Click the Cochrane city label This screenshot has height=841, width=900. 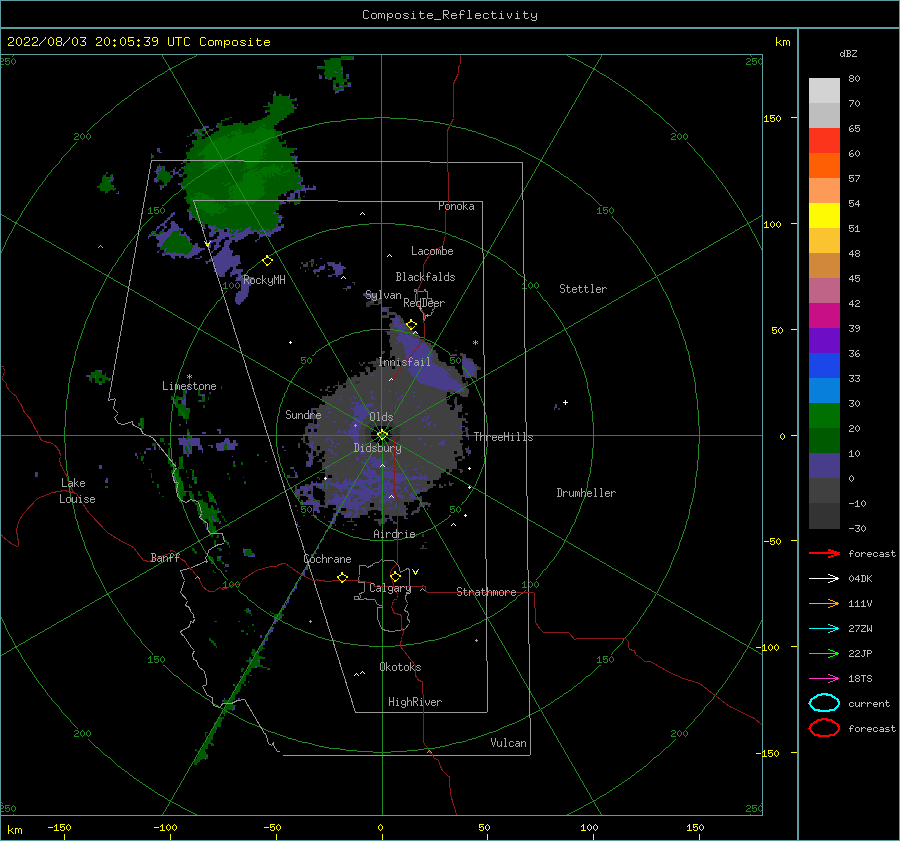(327, 559)
